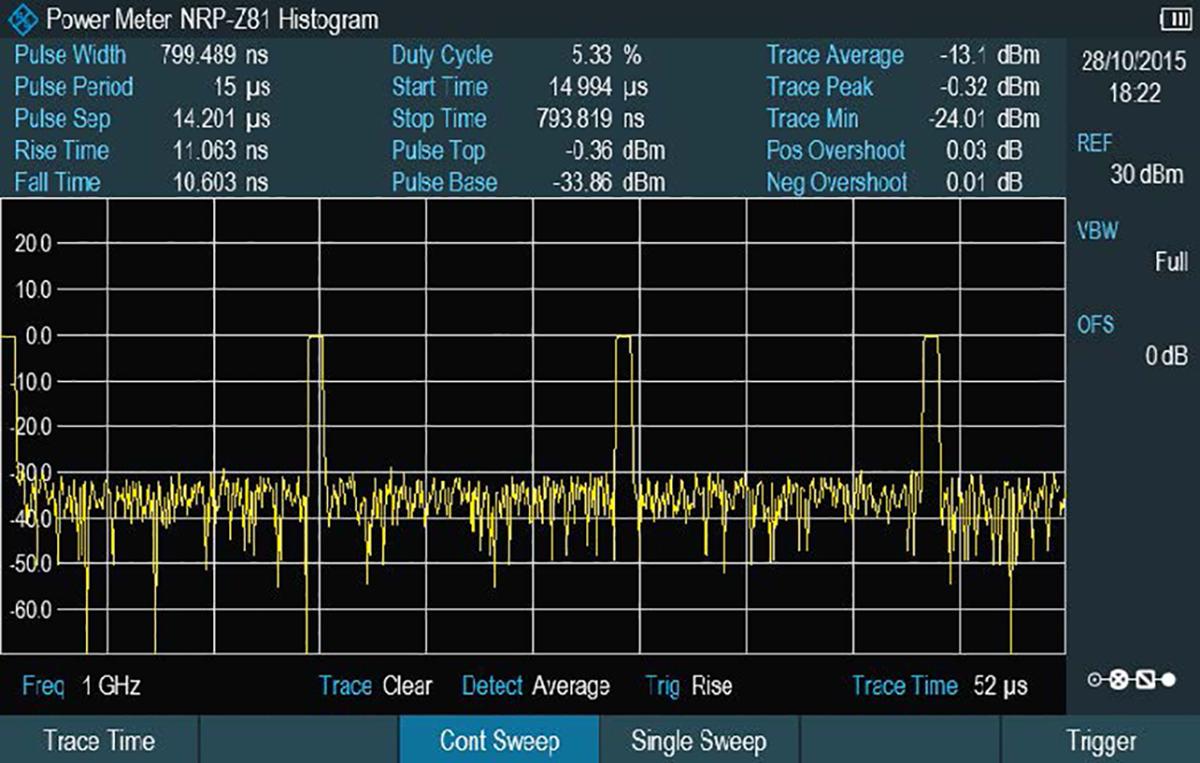The width and height of the screenshot is (1200, 763).
Task: Select the OFS 0 dB setting
Action: click(1132, 340)
